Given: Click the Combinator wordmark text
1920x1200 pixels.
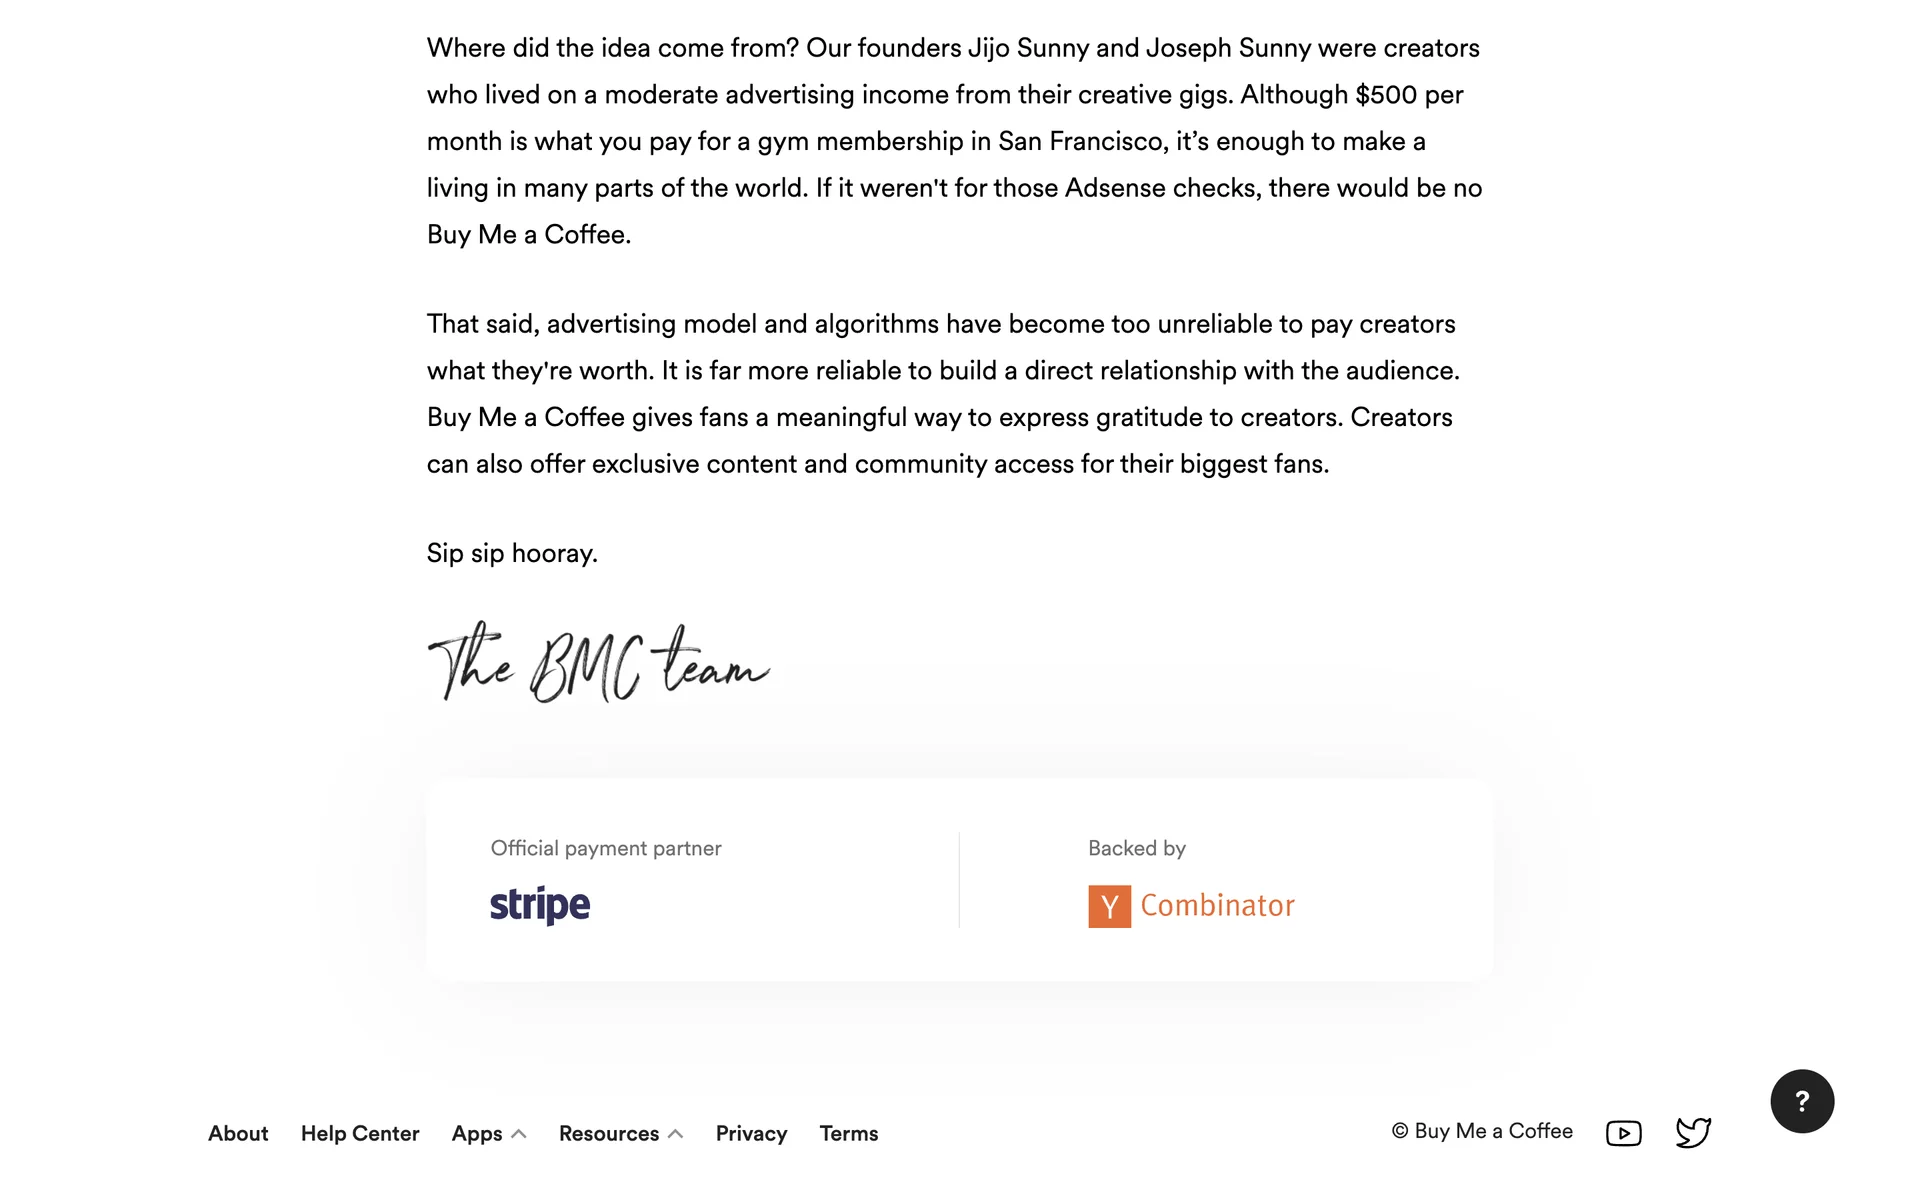Looking at the screenshot, I should [x=1217, y=906].
